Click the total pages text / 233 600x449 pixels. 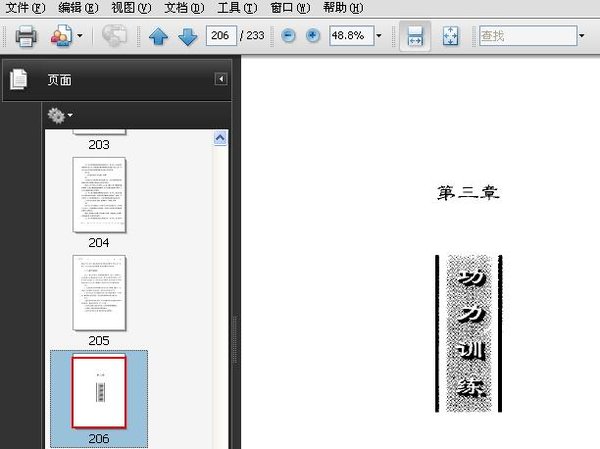pos(252,36)
